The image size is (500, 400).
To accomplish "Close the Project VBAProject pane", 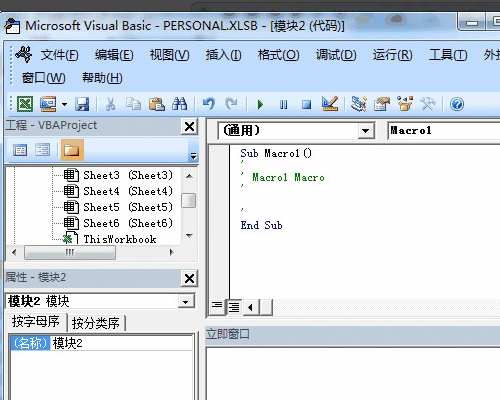I will [189, 126].
